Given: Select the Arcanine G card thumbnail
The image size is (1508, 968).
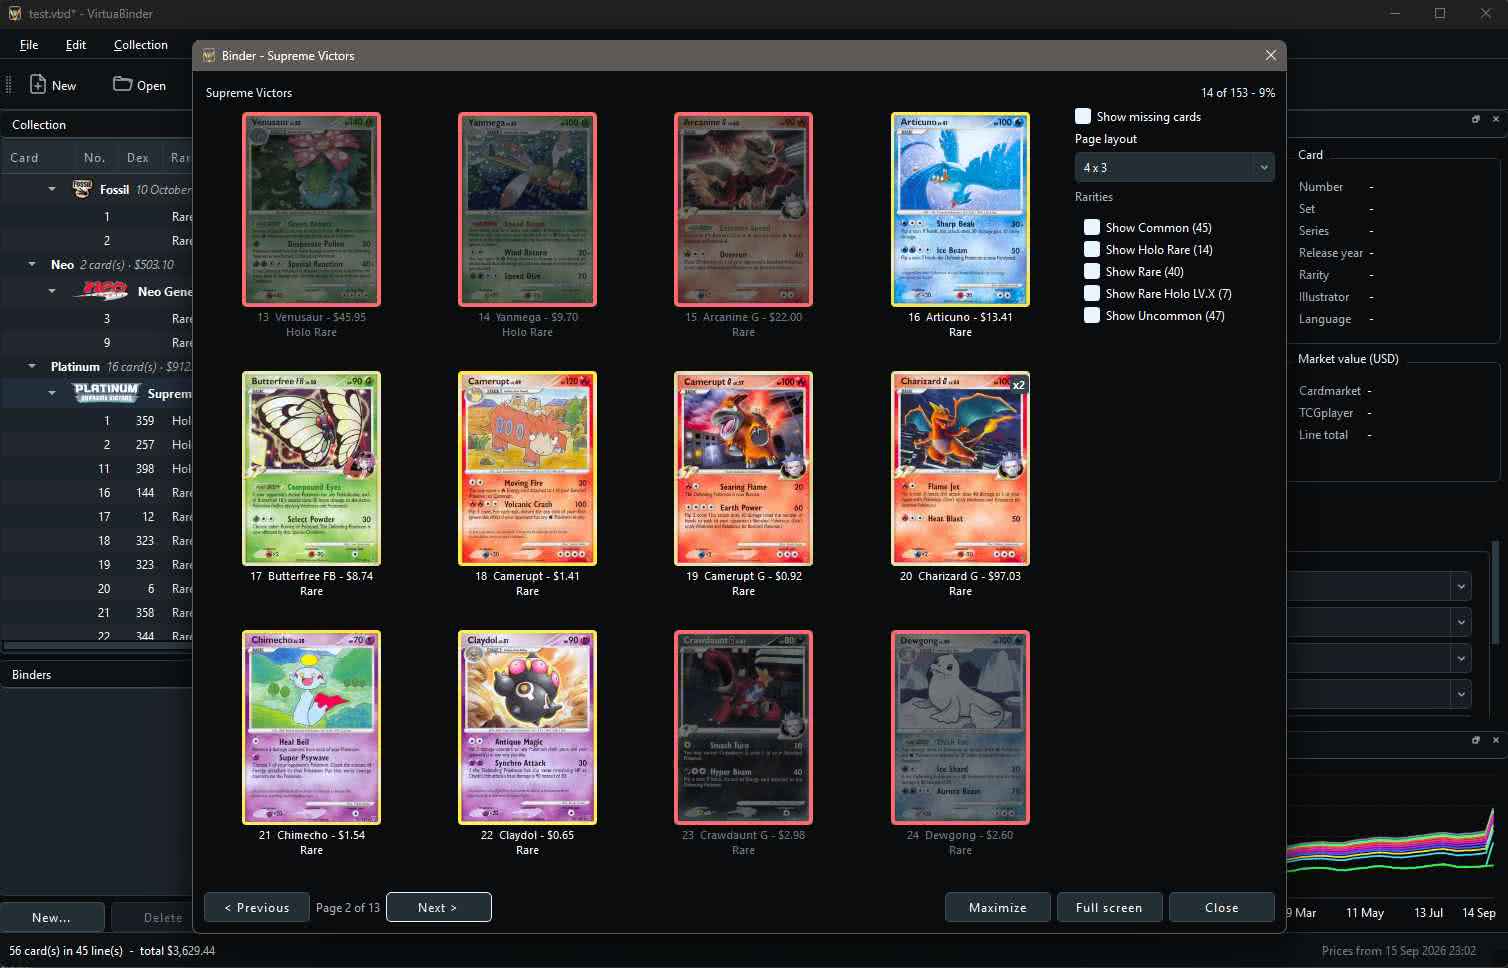Looking at the screenshot, I should 743,209.
